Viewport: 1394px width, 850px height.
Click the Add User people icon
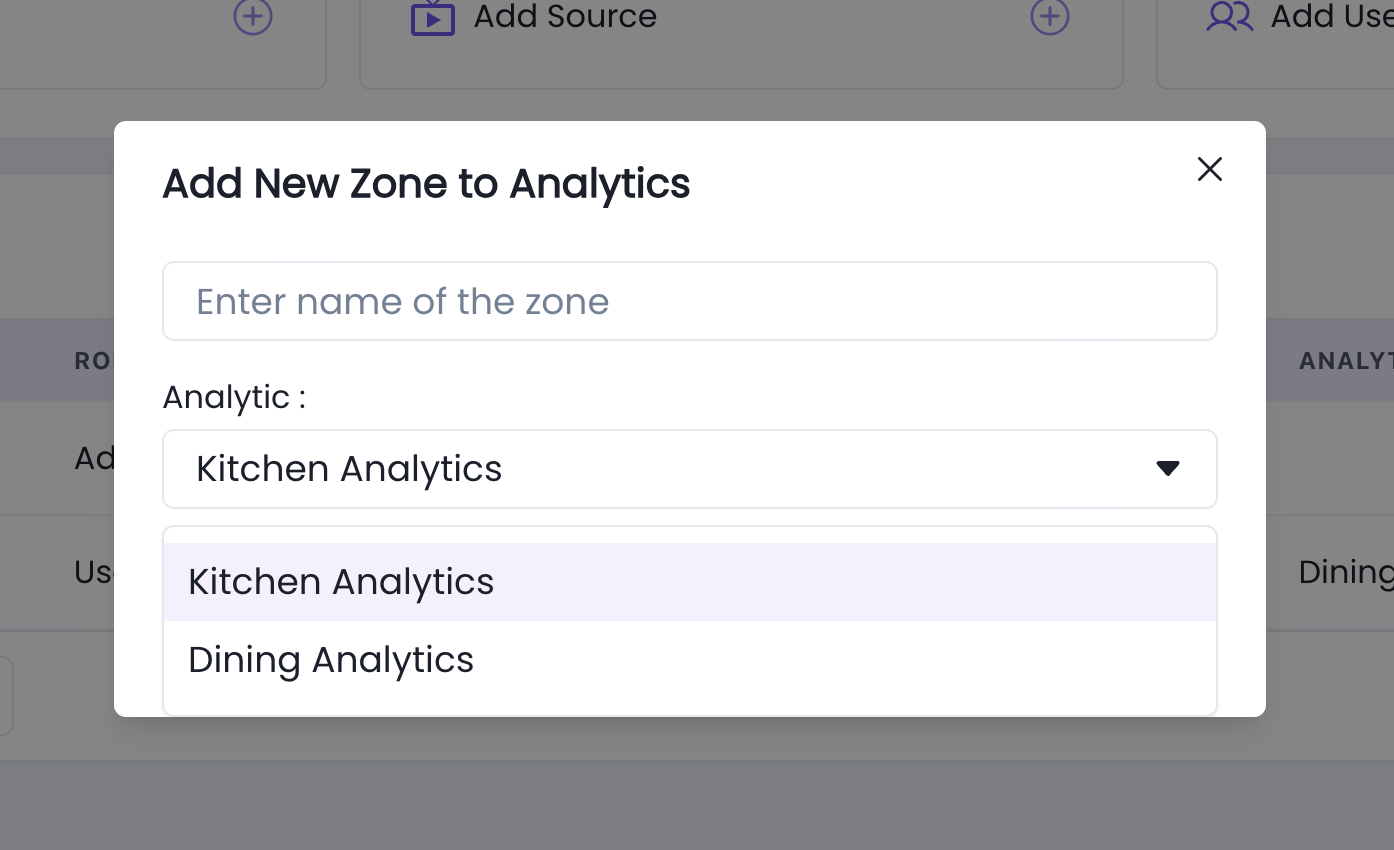[1230, 16]
